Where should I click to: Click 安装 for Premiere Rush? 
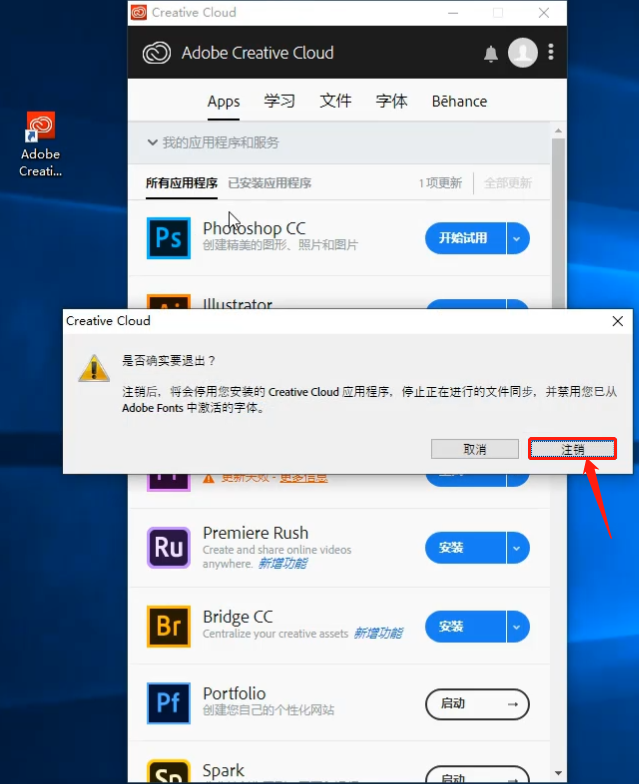[x=465, y=548]
